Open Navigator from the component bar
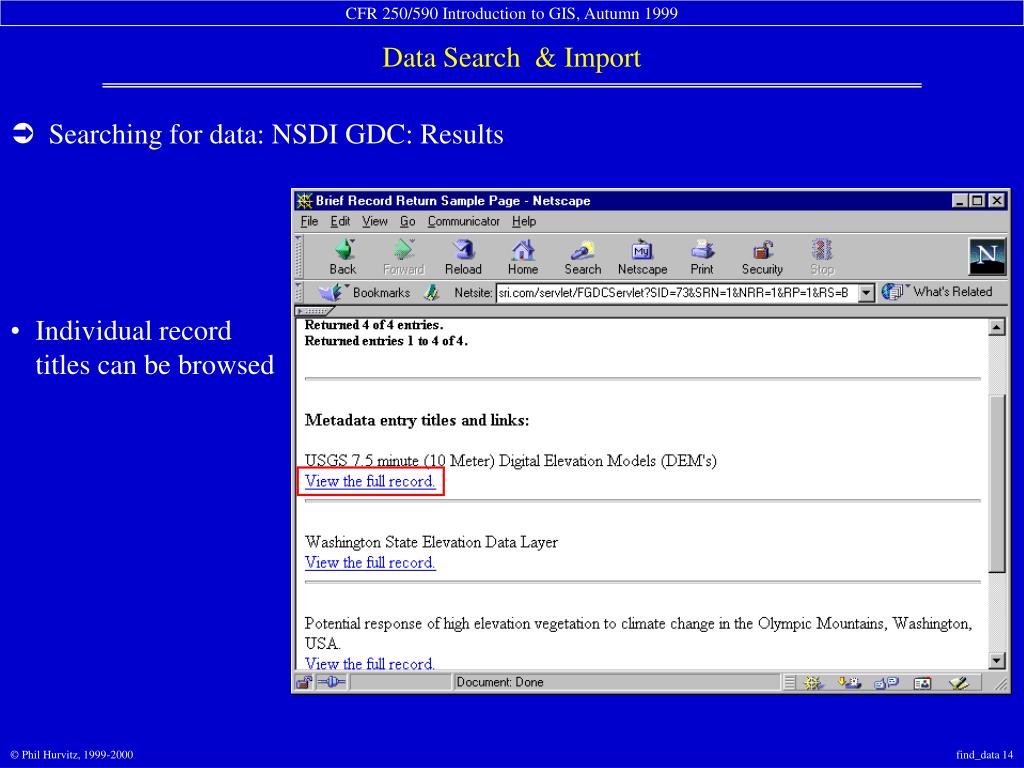The width and height of the screenshot is (1024, 768). 813,683
